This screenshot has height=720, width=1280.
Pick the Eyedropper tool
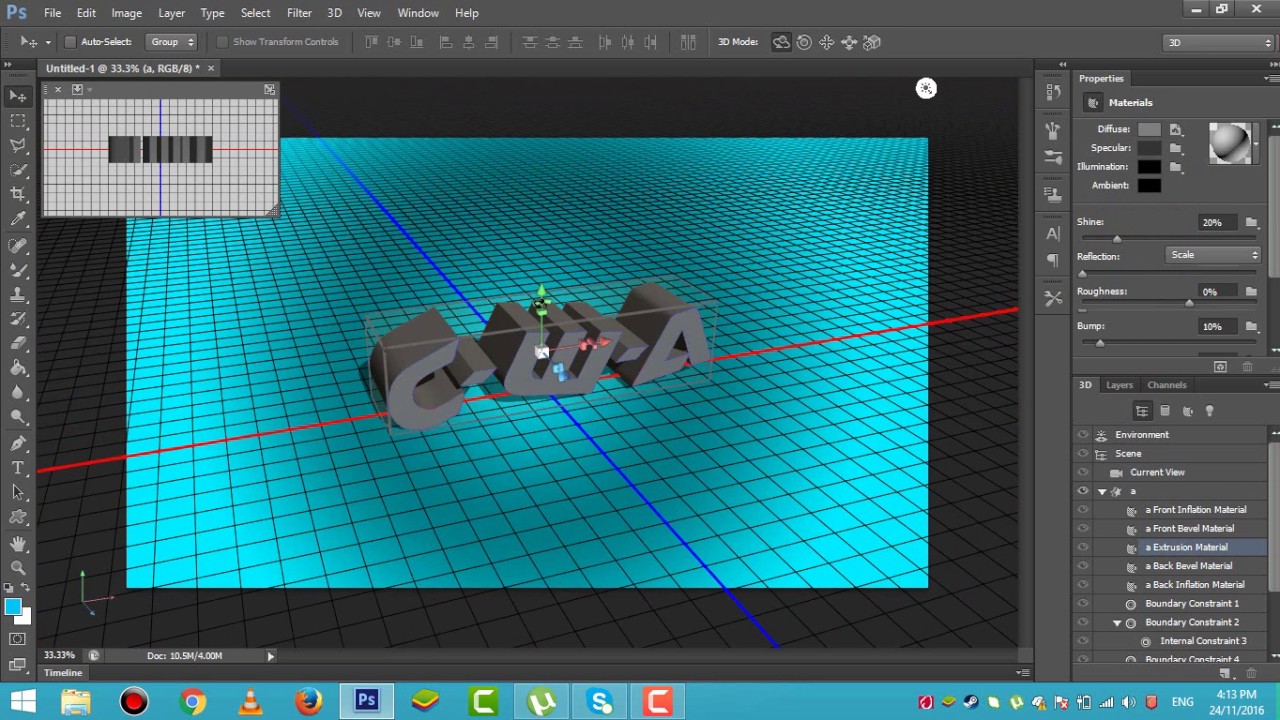point(18,219)
